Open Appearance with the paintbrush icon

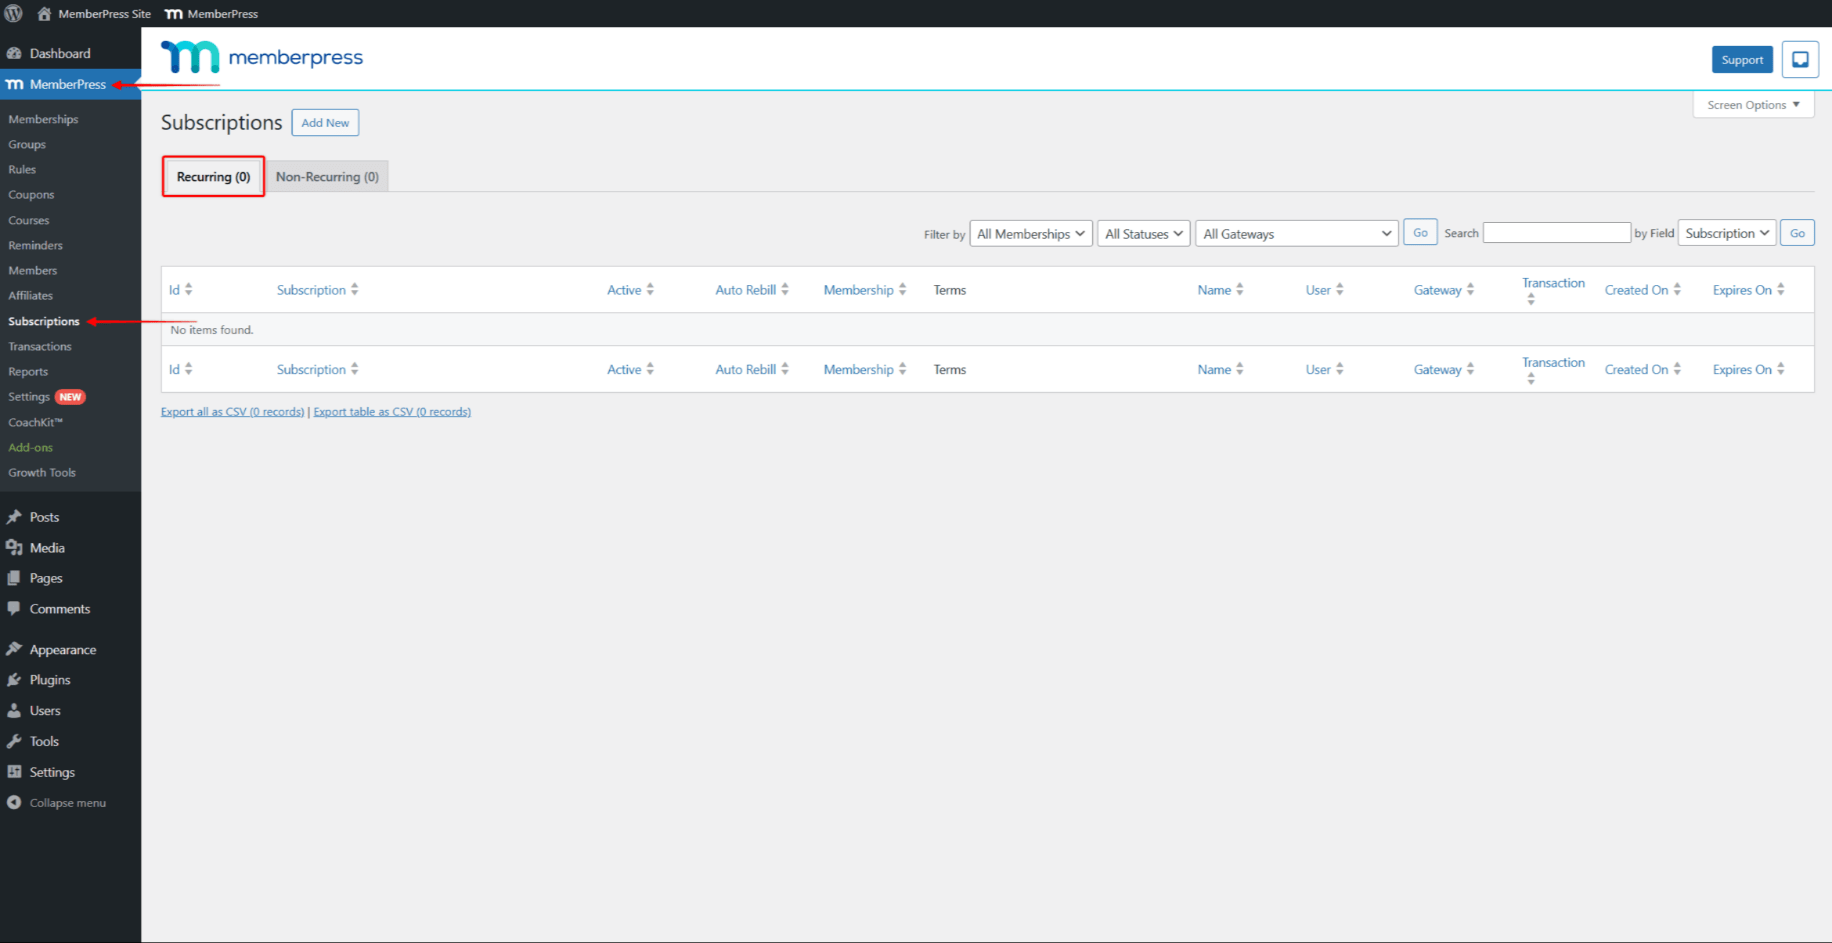click(14, 649)
